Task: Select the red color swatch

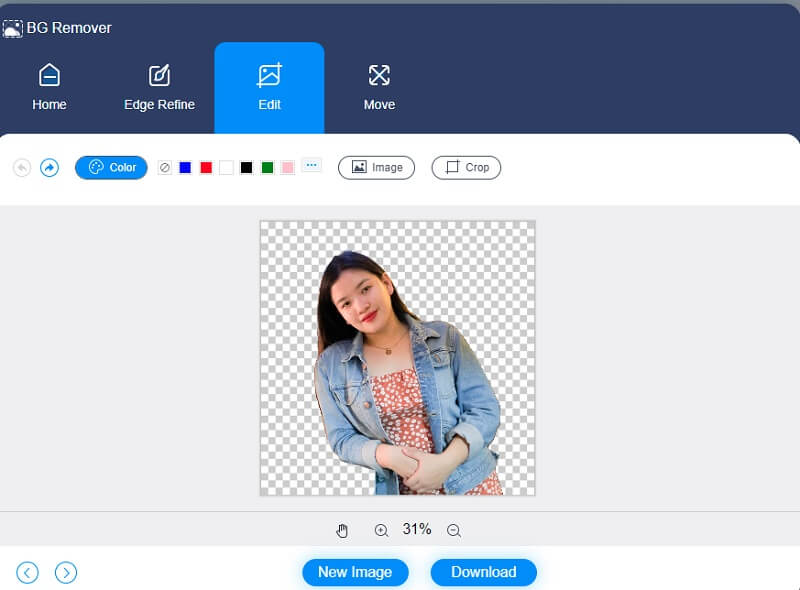Action: [x=206, y=167]
